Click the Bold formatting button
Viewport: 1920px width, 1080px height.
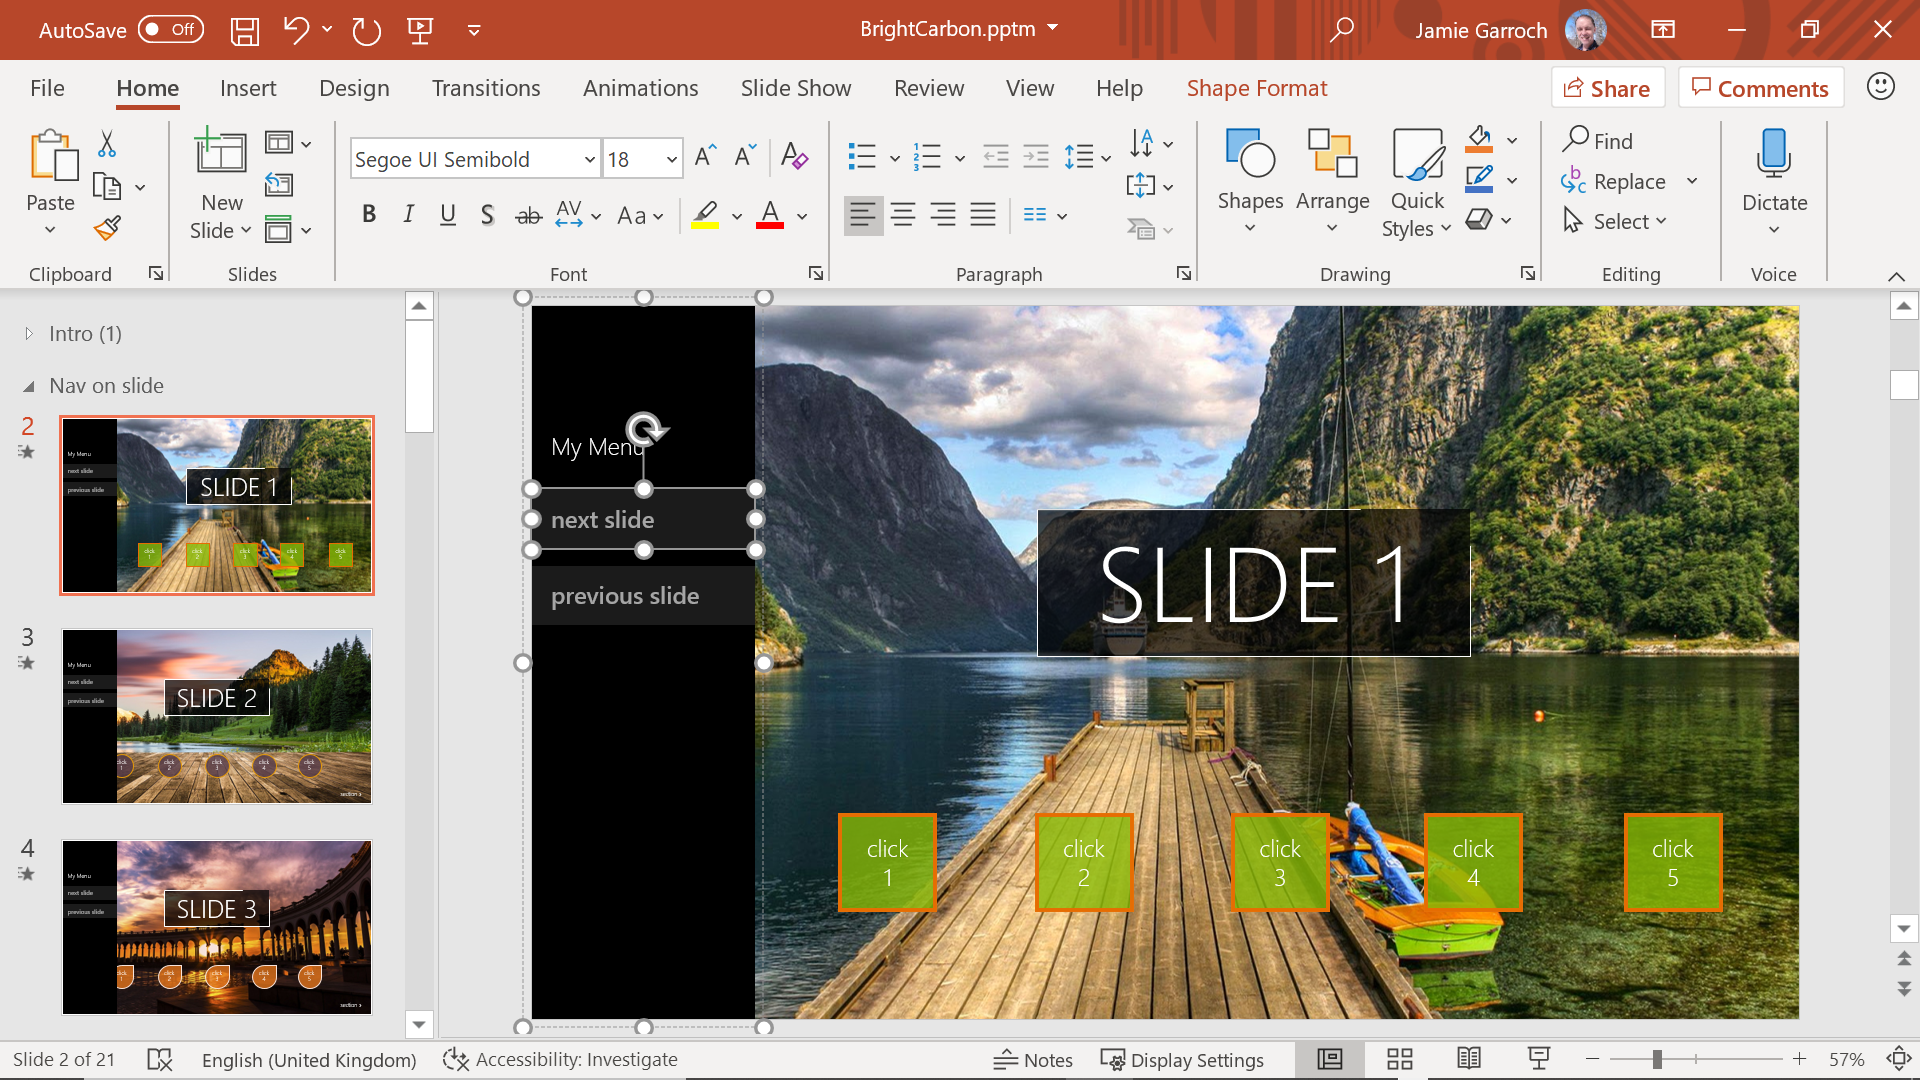[369, 215]
